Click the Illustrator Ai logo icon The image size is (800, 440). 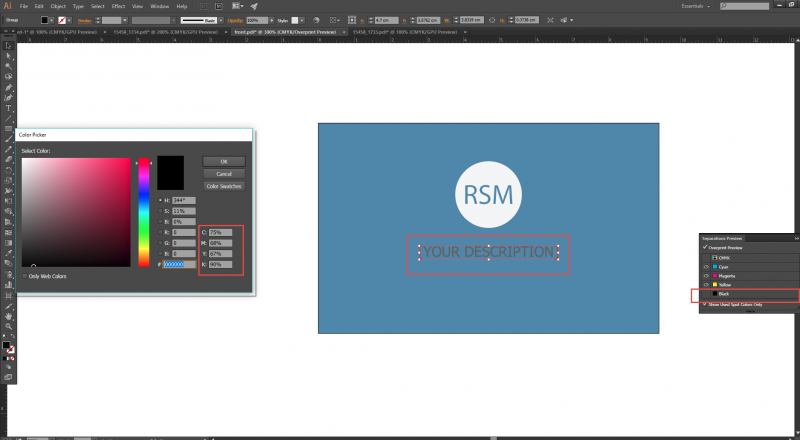coord(7,6)
